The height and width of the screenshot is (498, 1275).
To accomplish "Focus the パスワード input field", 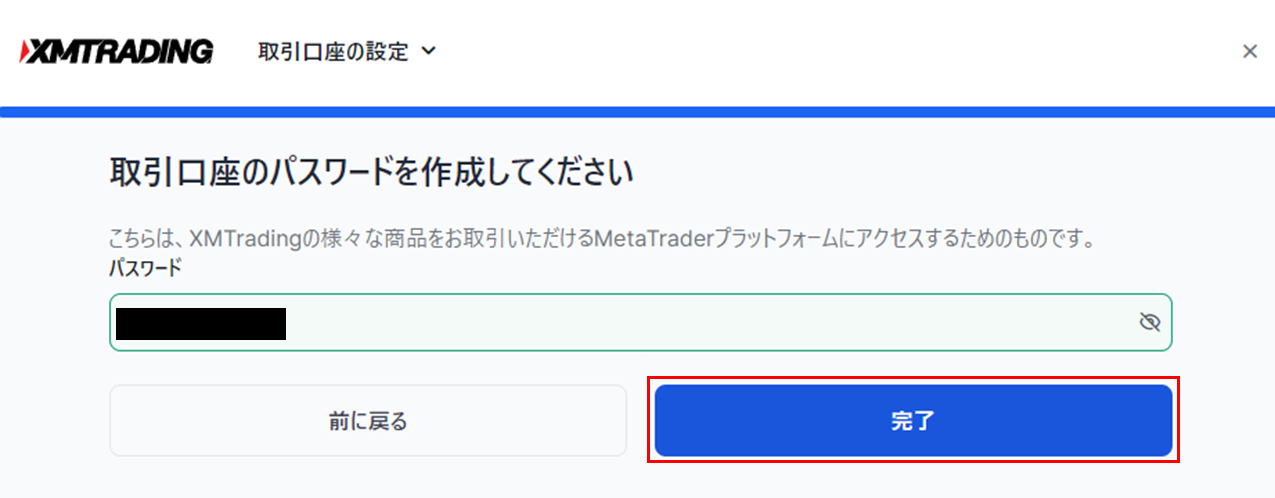I will click(640, 322).
